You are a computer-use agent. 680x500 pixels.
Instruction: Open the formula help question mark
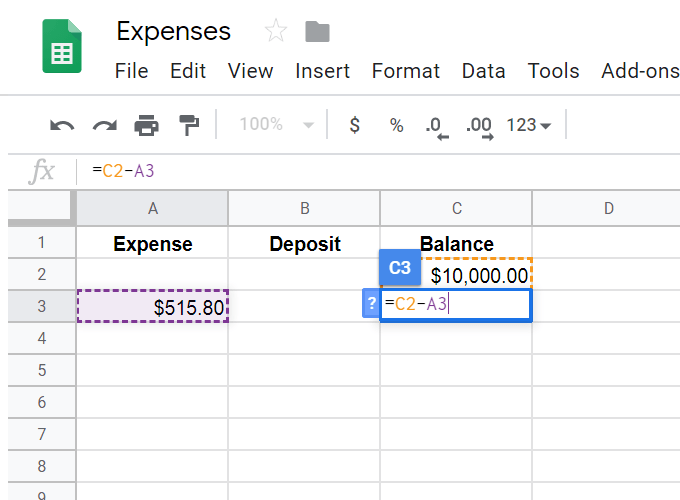coord(371,303)
